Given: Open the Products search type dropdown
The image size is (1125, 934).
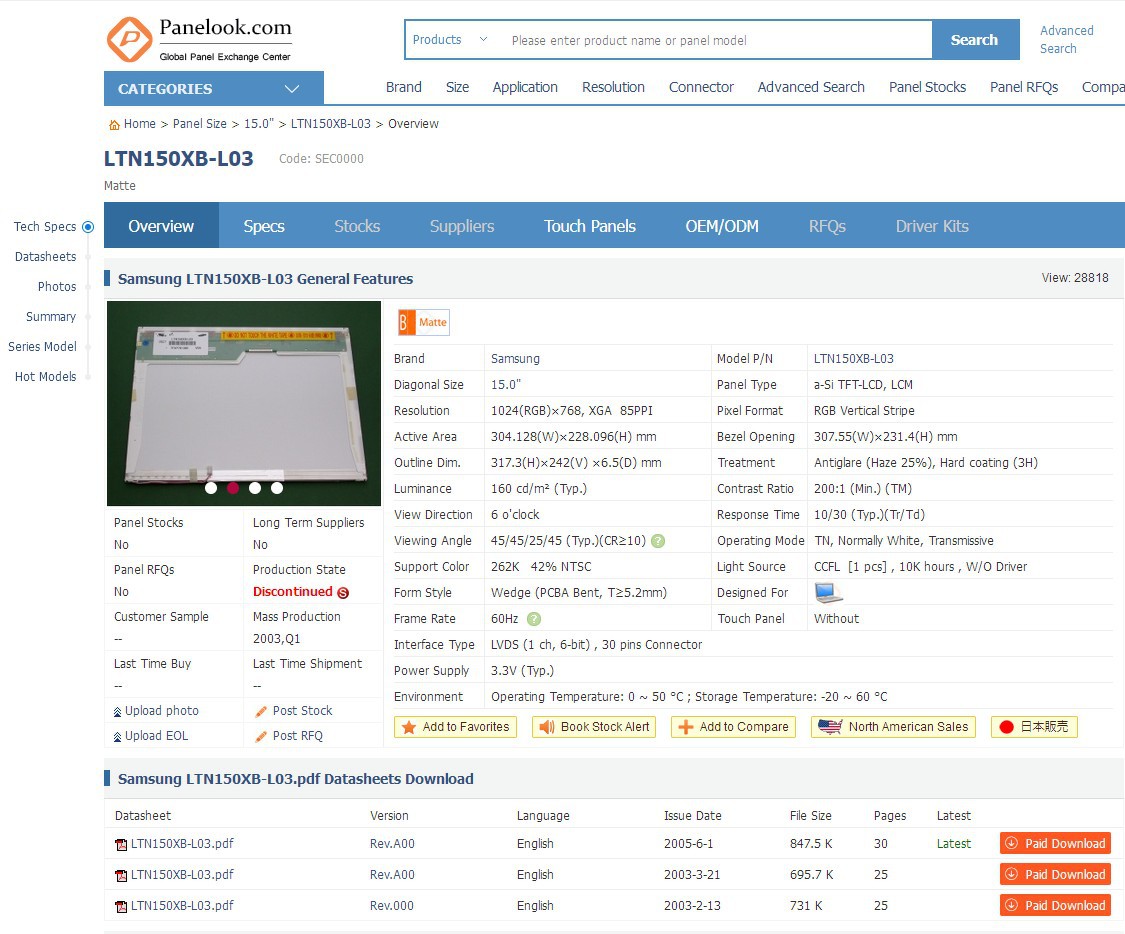Looking at the screenshot, I should [x=450, y=39].
